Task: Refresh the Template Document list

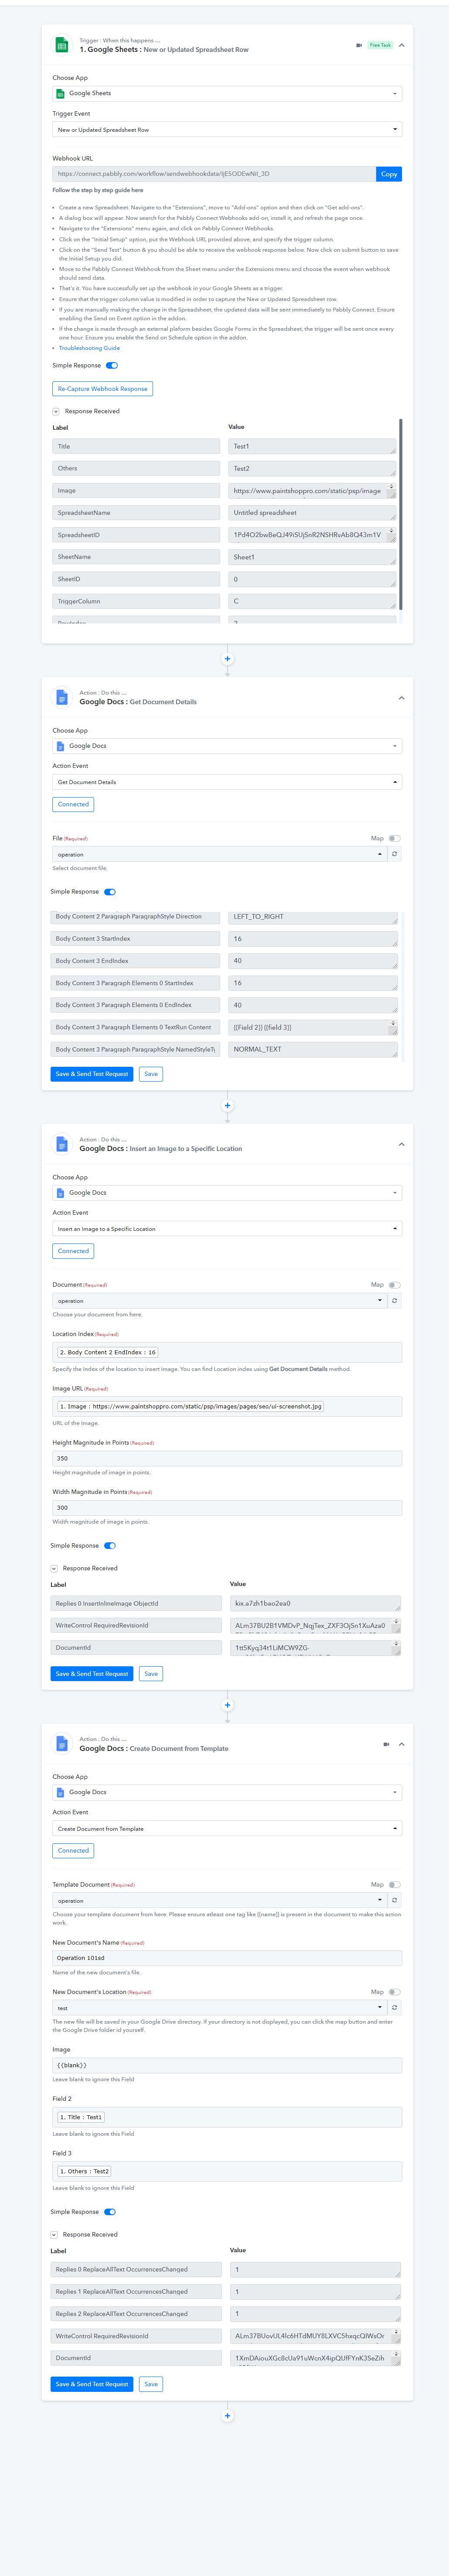Action: (x=394, y=1900)
